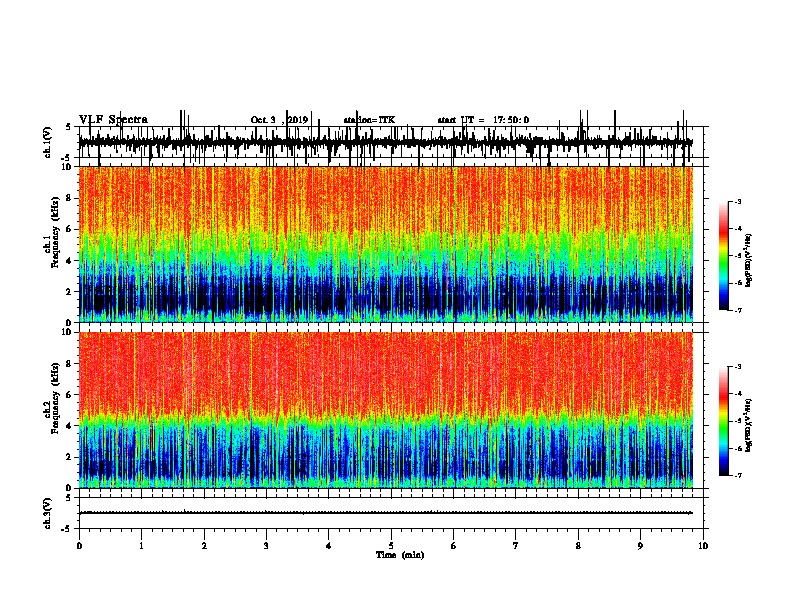The width and height of the screenshot is (792, 612).
Task: Click the "10" kHz tick of ch.1 spectrogram
Action: pos(67,167)
